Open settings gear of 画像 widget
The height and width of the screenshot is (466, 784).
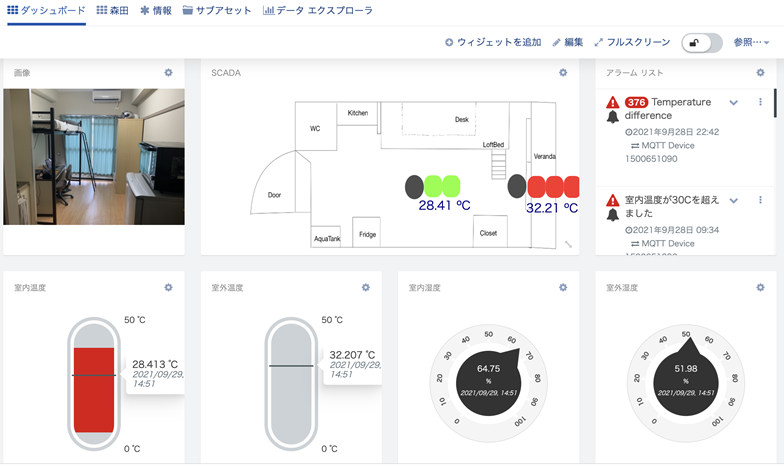(x=168, y=72)
